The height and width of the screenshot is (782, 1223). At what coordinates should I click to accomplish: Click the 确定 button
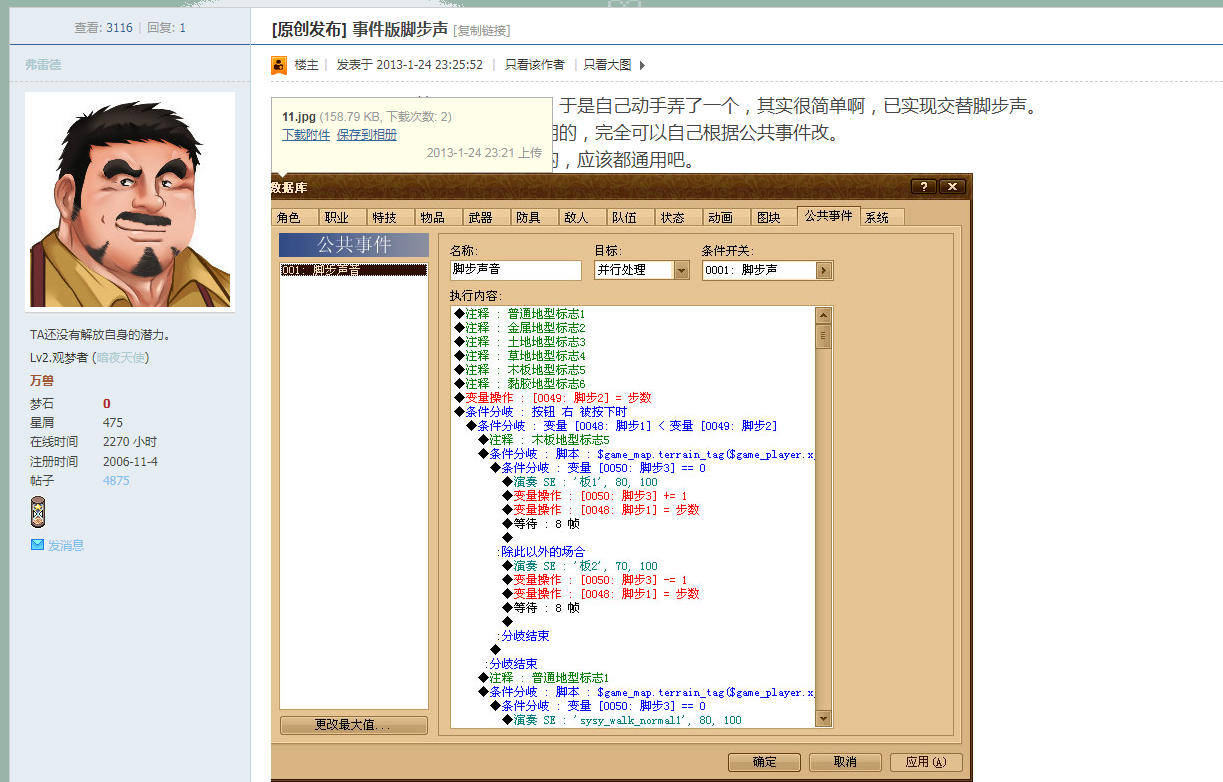(x=765, y=762)
